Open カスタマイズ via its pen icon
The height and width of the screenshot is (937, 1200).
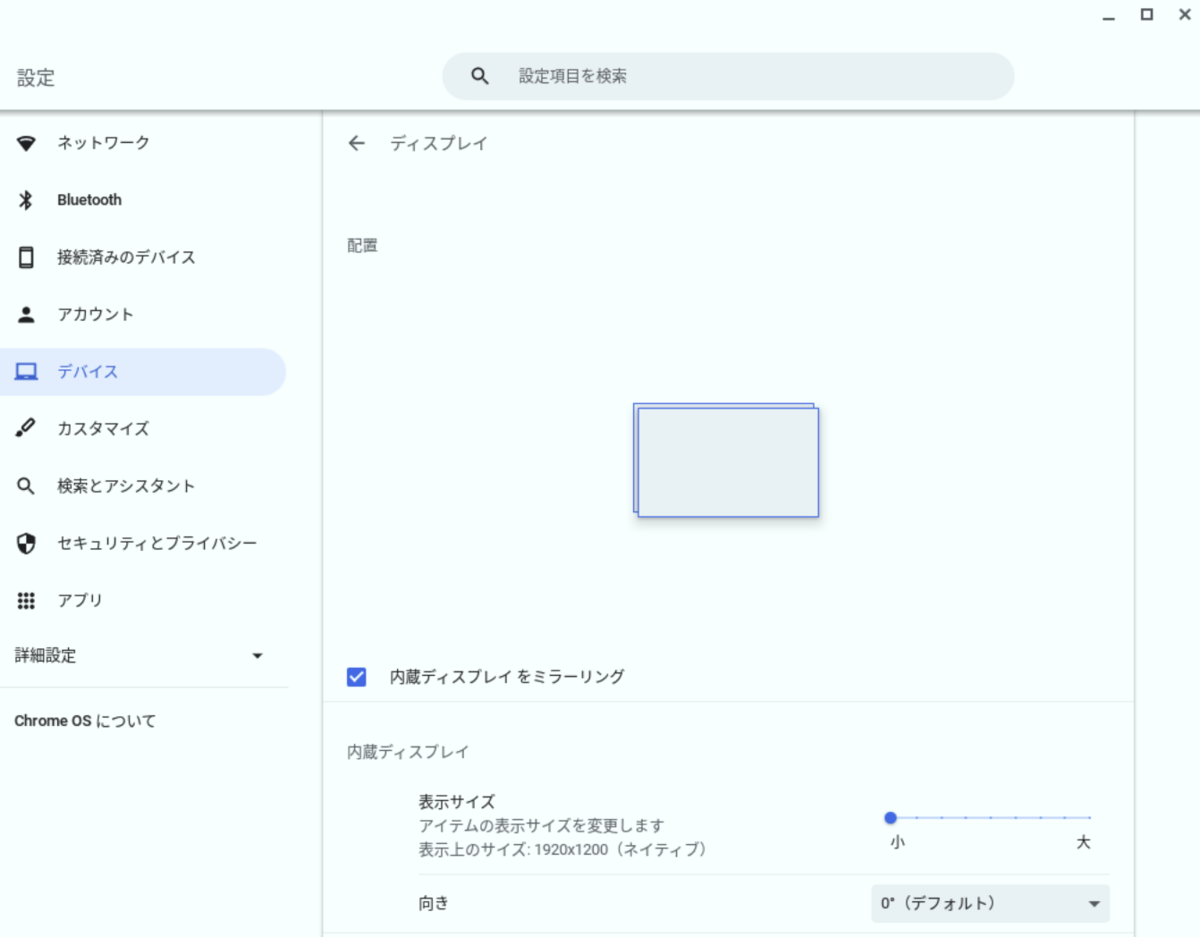coord(26,428)
